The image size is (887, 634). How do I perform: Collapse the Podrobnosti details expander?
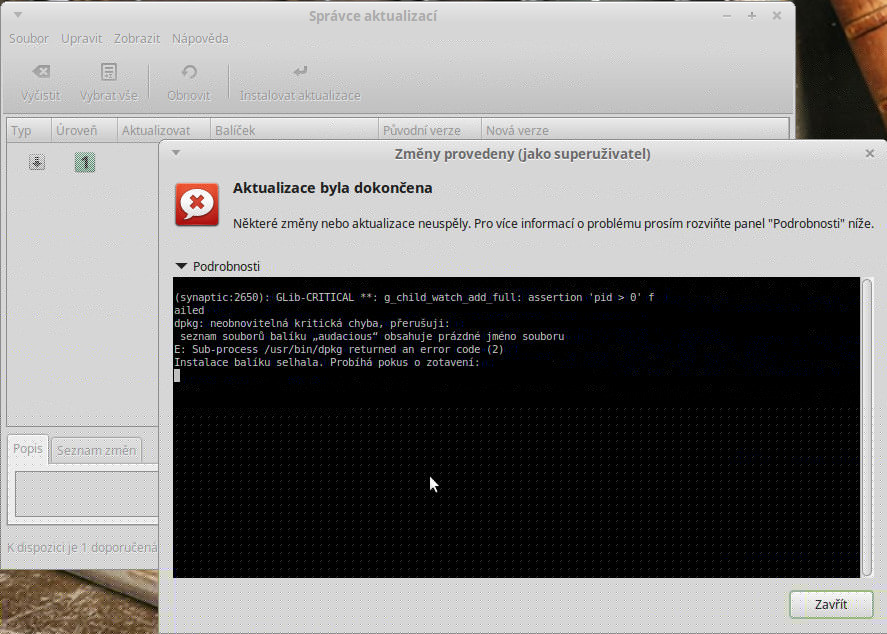tap(181, 266)
